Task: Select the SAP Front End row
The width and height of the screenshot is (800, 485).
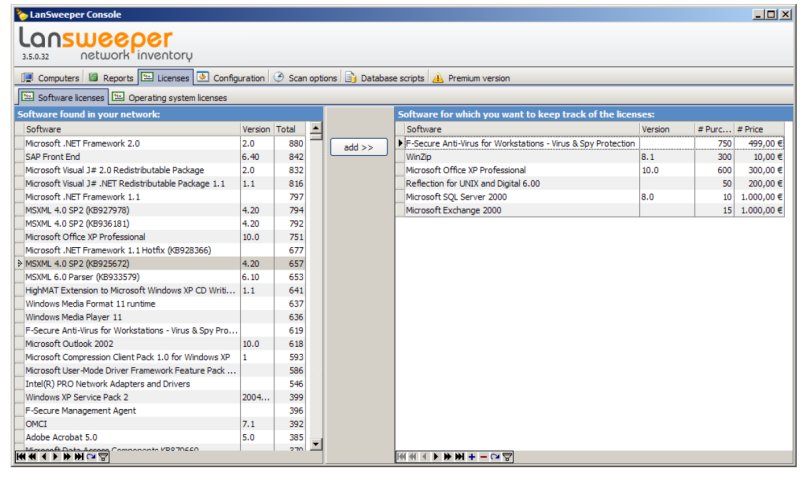Action: (x=130, y=157)
